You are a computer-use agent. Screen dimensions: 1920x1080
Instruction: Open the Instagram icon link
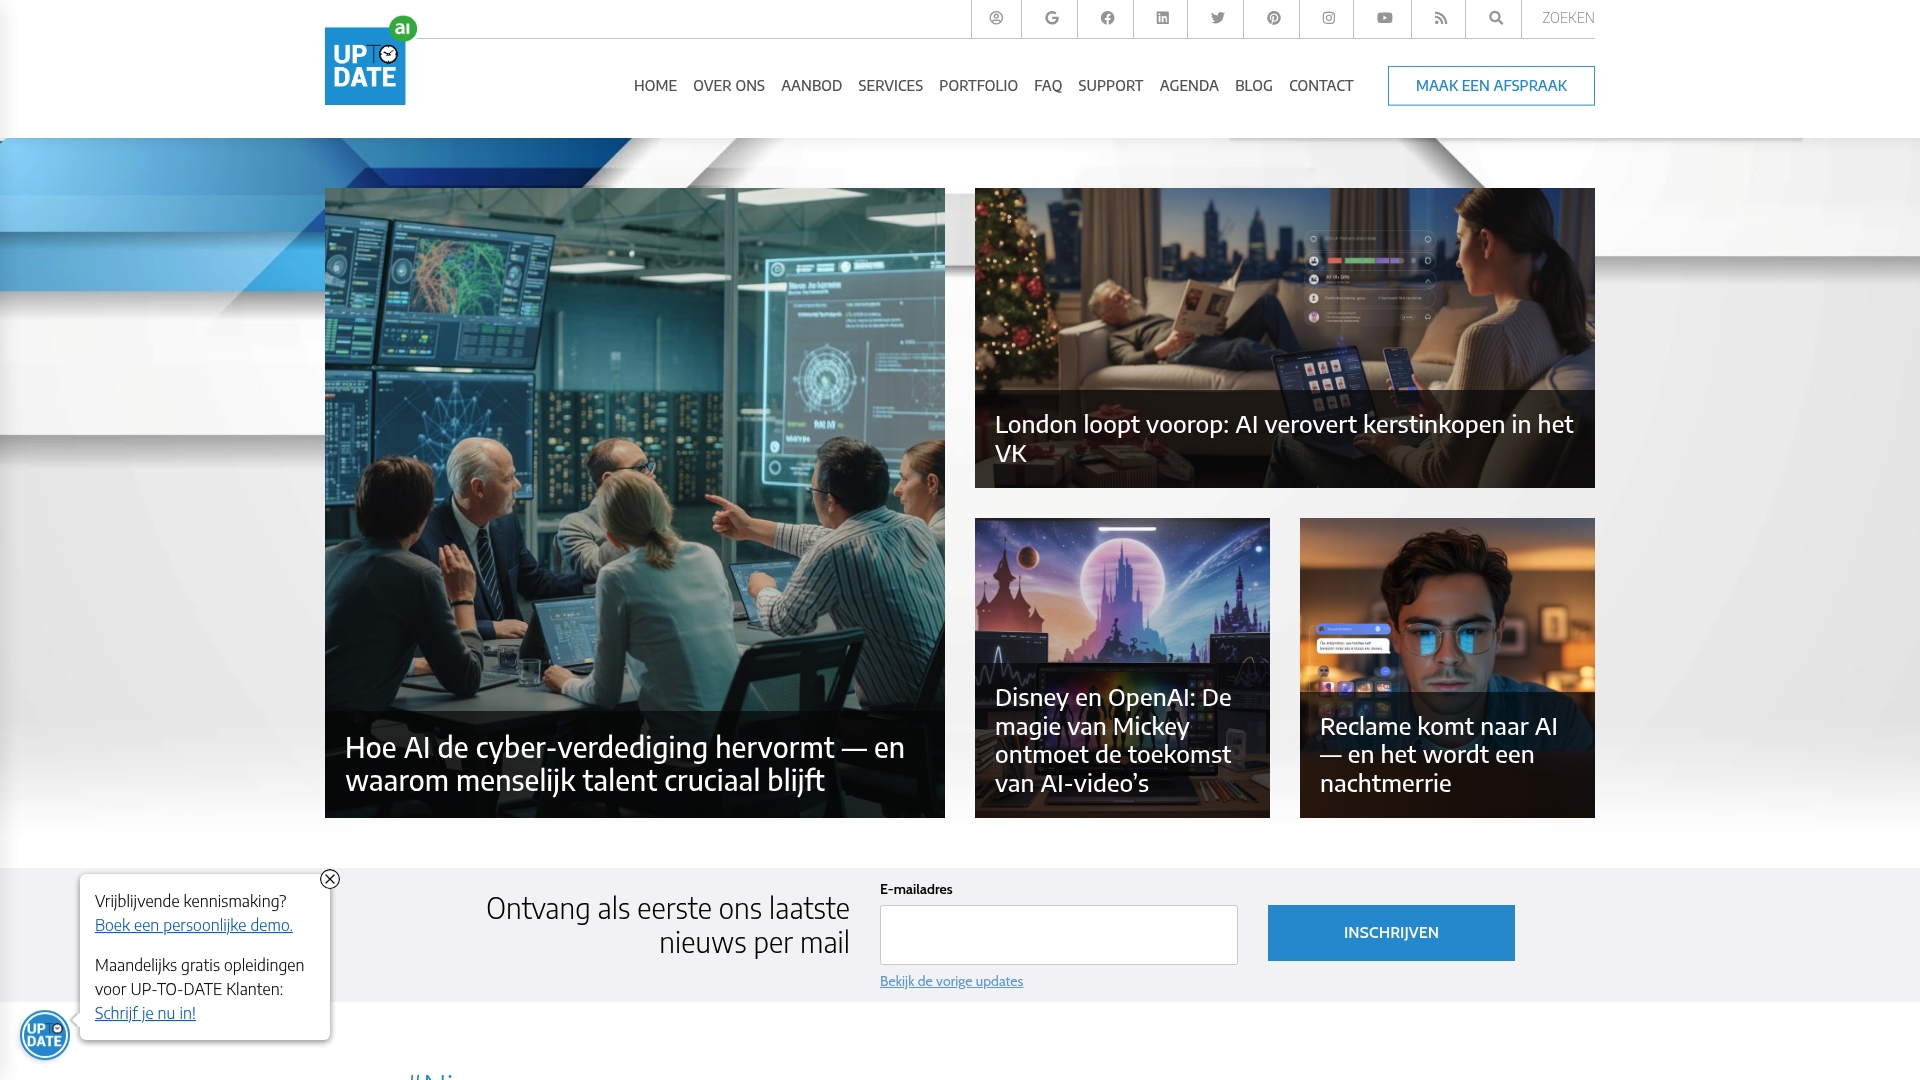[x=1328, y=18]
